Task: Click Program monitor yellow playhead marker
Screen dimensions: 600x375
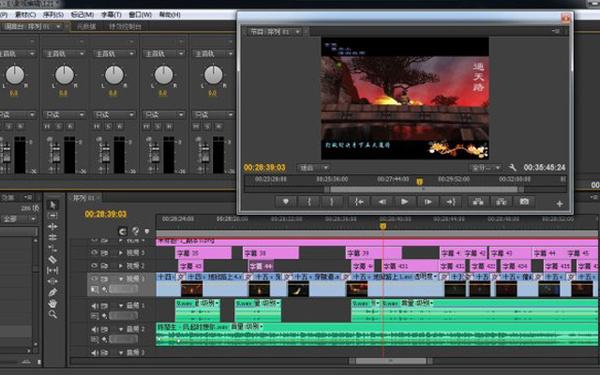Action: pyautogui.click(x=420, y=181)
